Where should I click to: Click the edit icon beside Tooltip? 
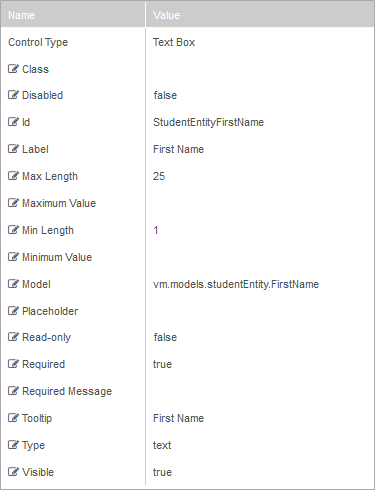[x=13, y=418]
